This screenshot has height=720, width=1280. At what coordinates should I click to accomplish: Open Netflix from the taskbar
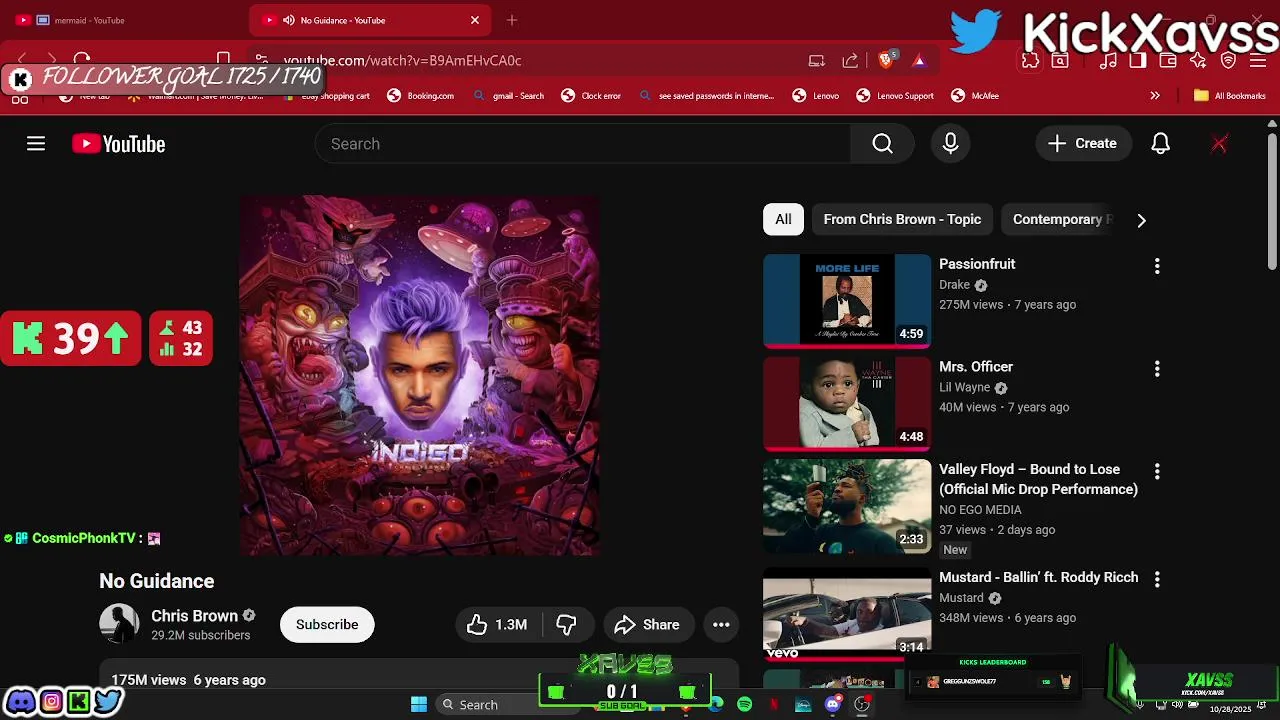[773, 705]
